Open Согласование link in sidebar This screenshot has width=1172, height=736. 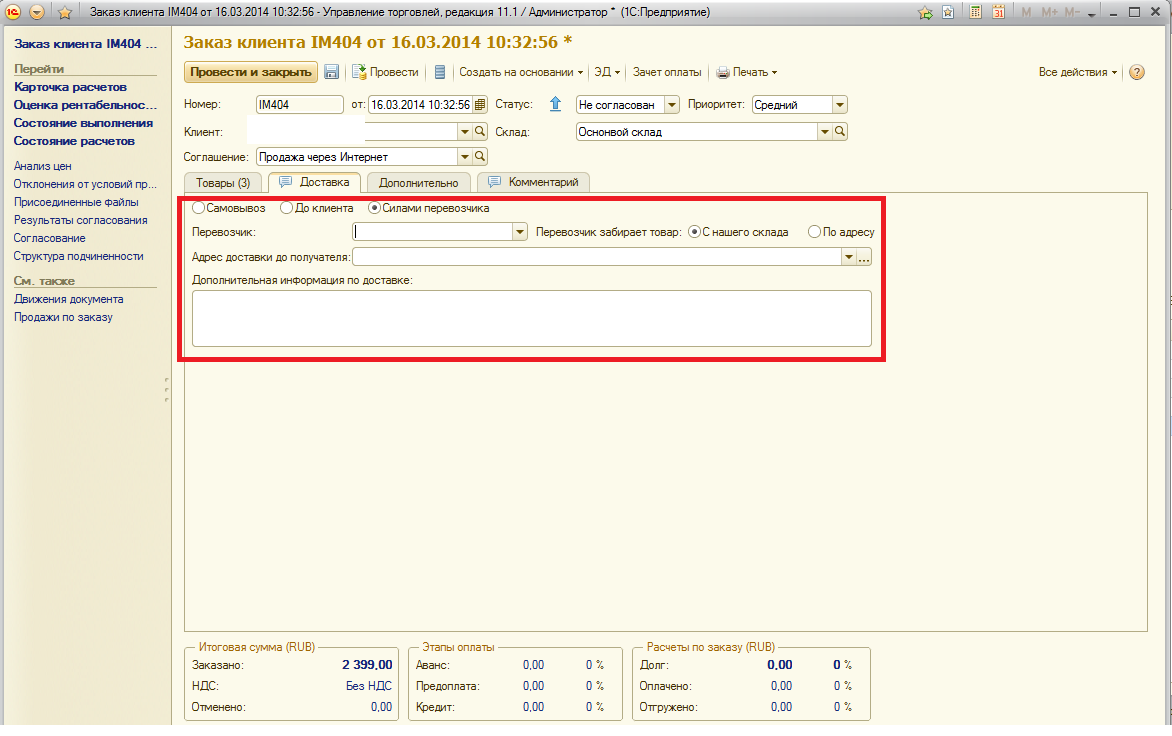[x=49, y=238]
